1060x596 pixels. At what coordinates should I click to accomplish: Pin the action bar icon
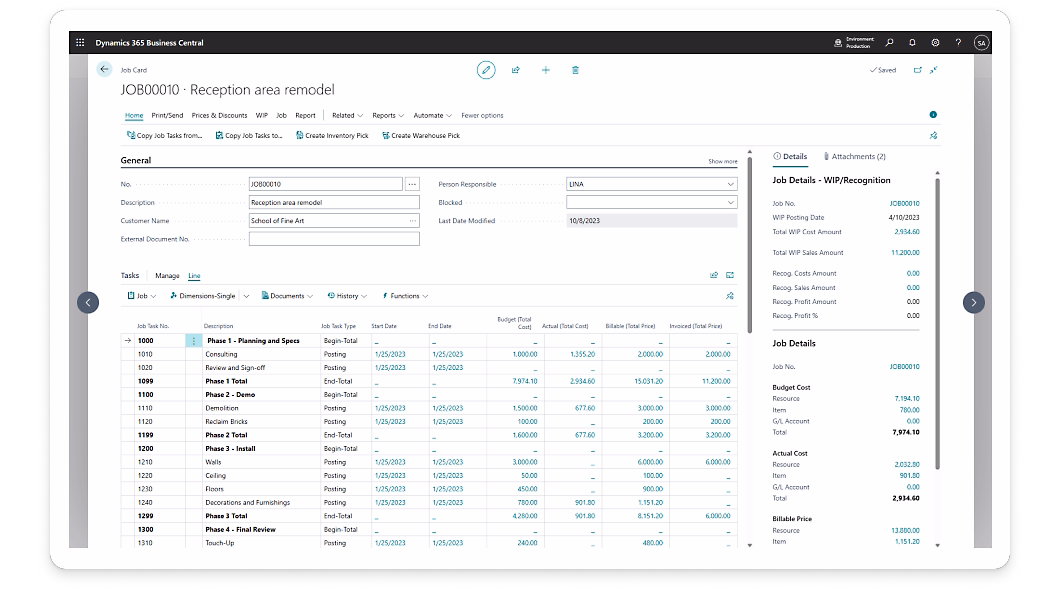934,136
